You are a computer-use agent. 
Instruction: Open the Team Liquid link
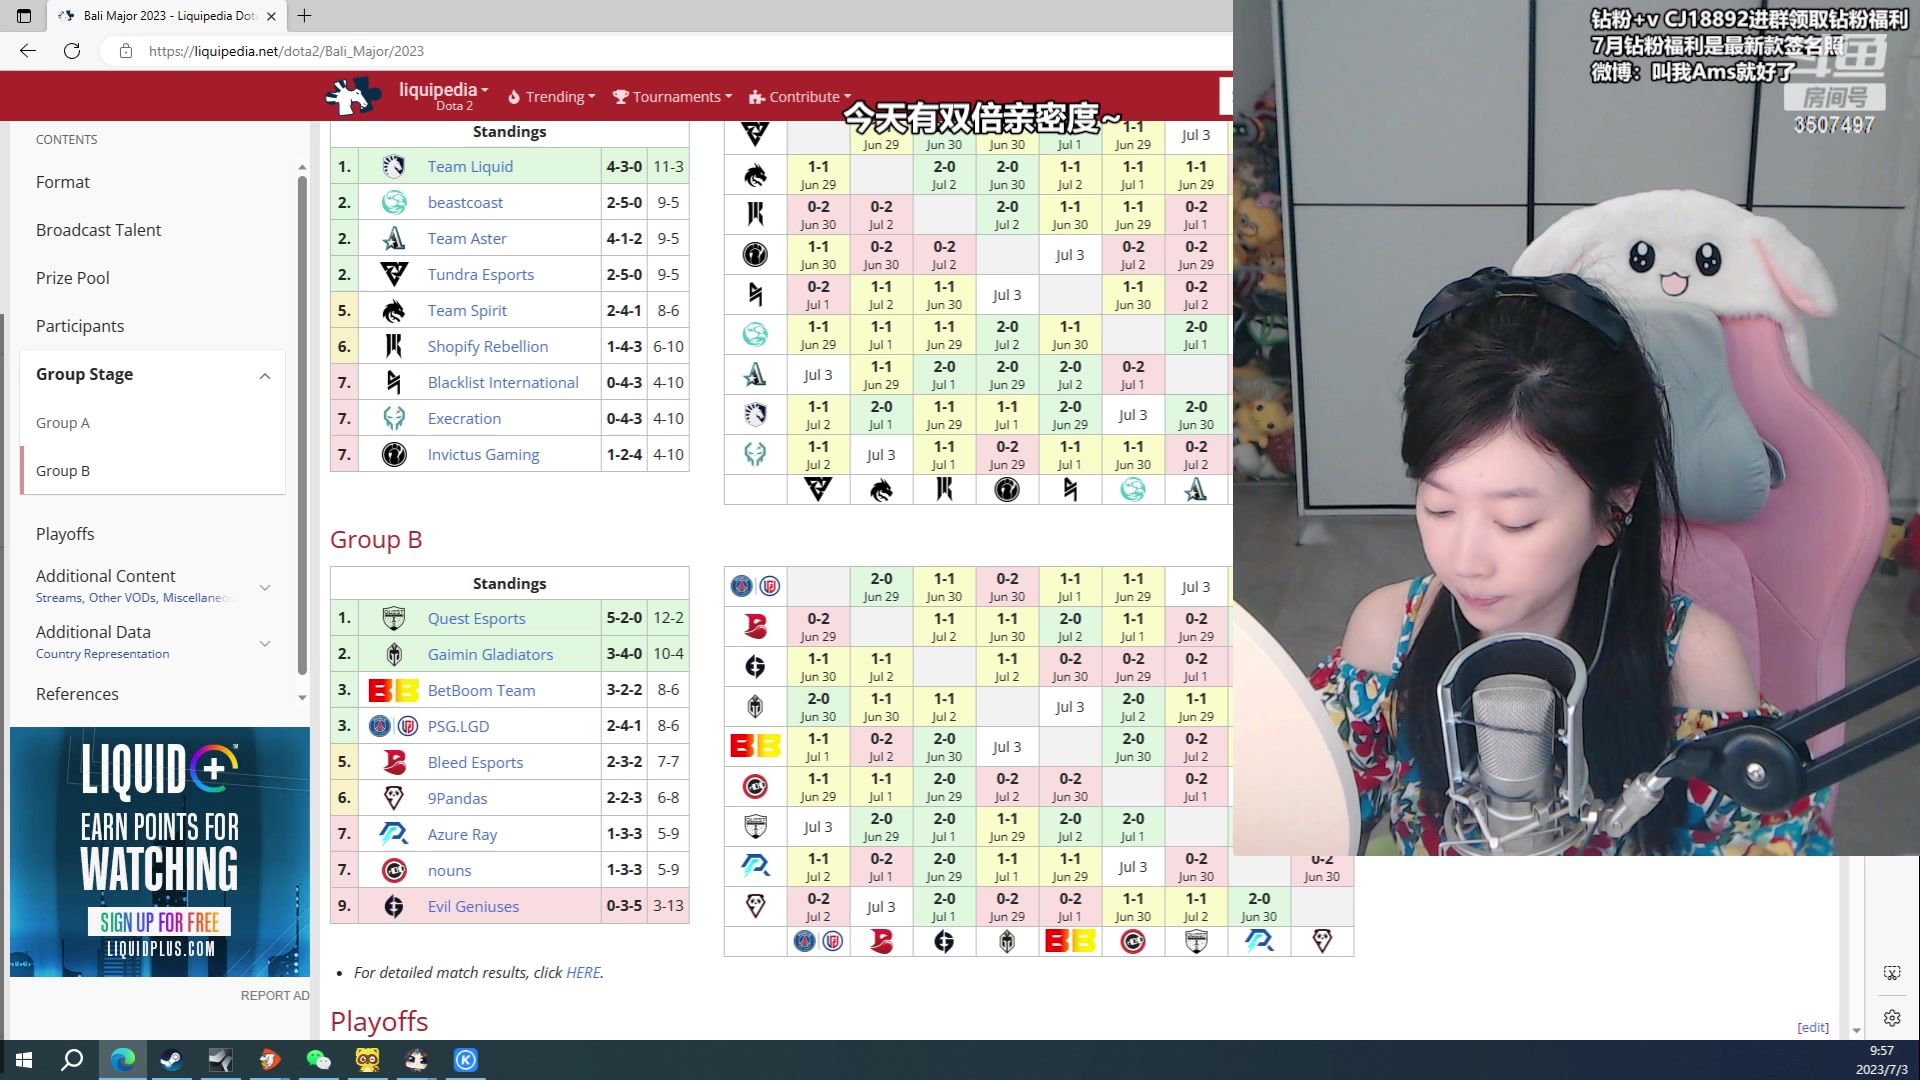(x=470, y=167)
